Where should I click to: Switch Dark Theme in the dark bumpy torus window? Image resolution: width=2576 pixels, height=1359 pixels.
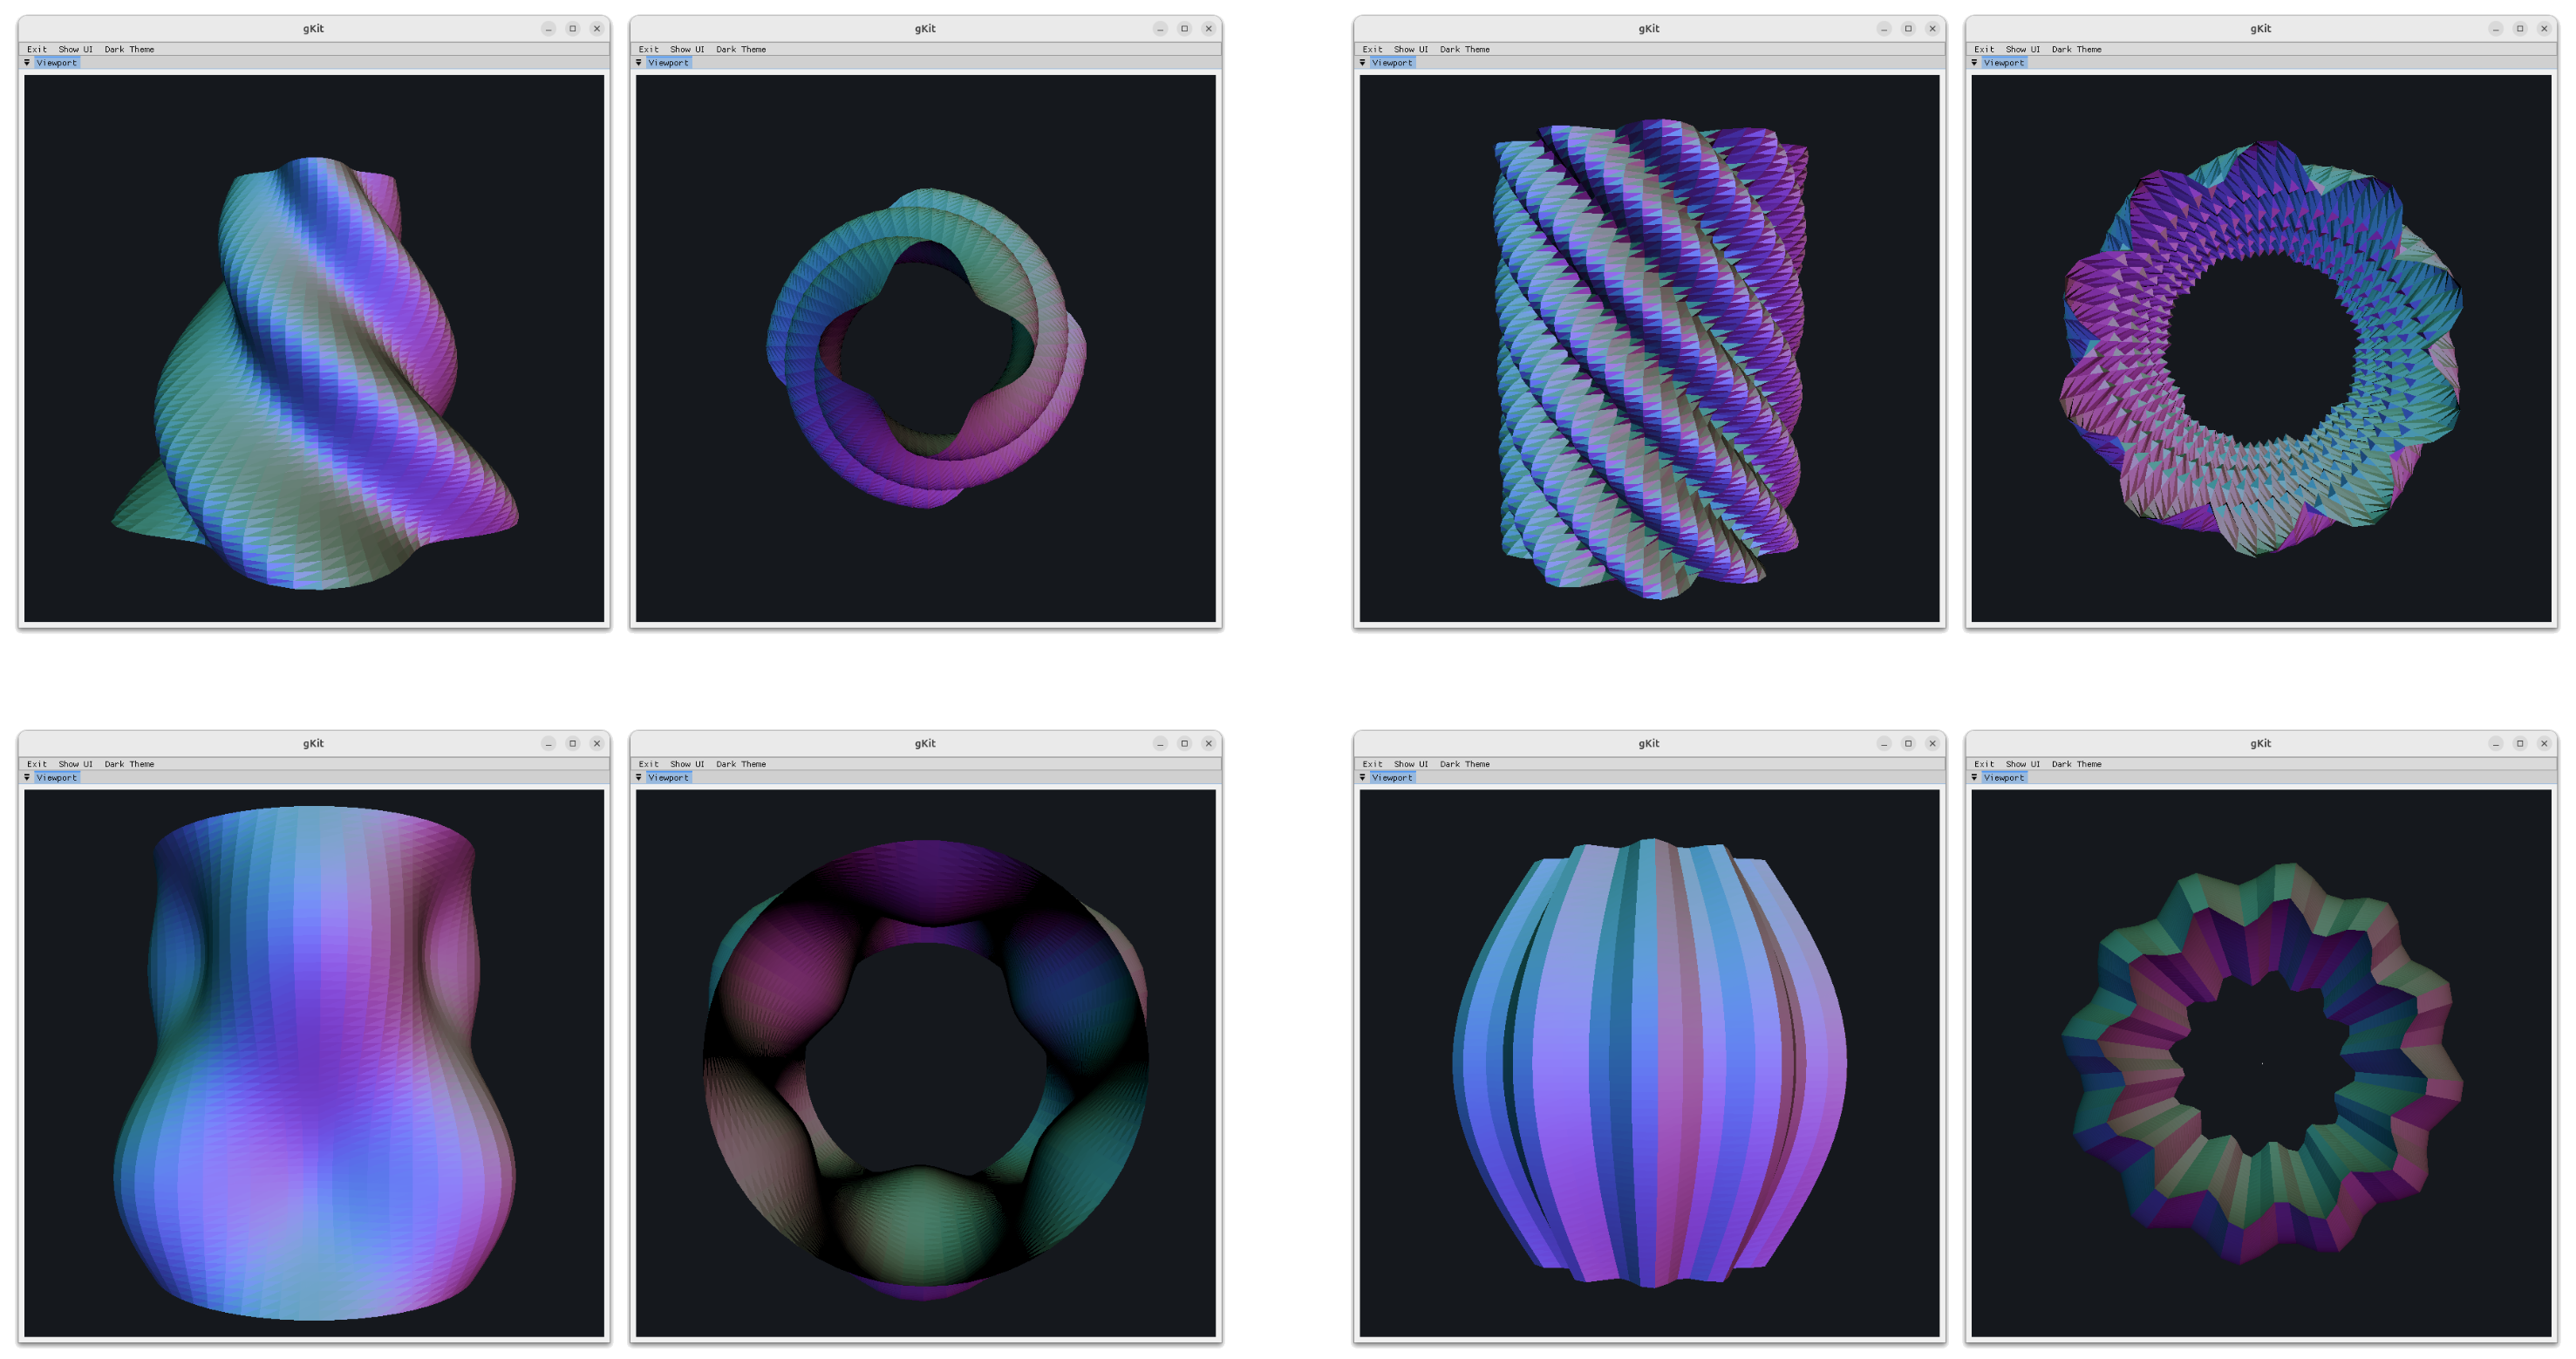tap(741, 764)
